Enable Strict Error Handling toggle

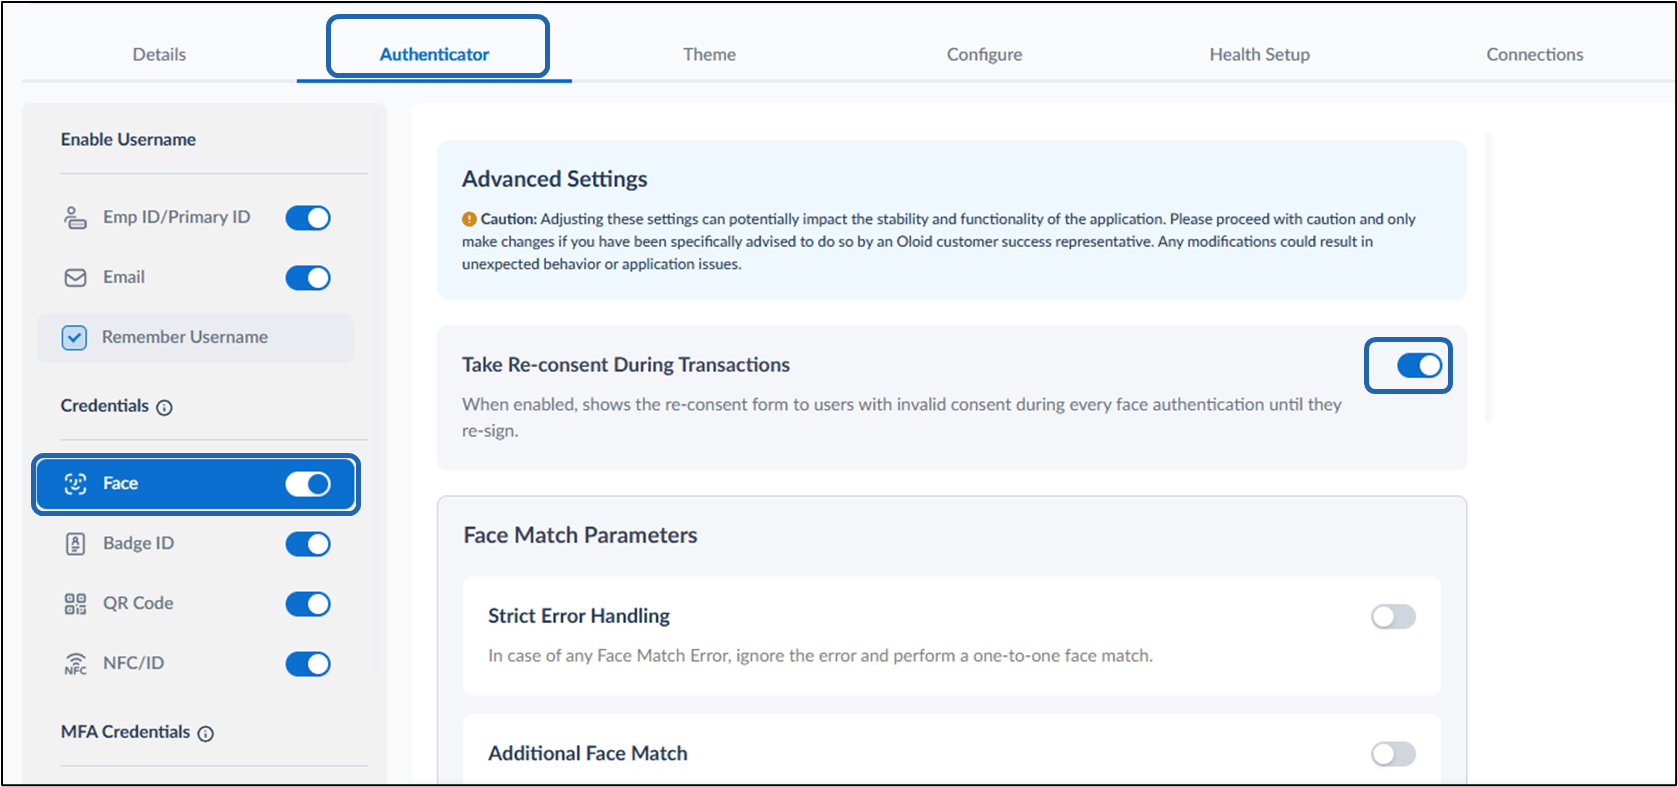[x=1393, y=617]
